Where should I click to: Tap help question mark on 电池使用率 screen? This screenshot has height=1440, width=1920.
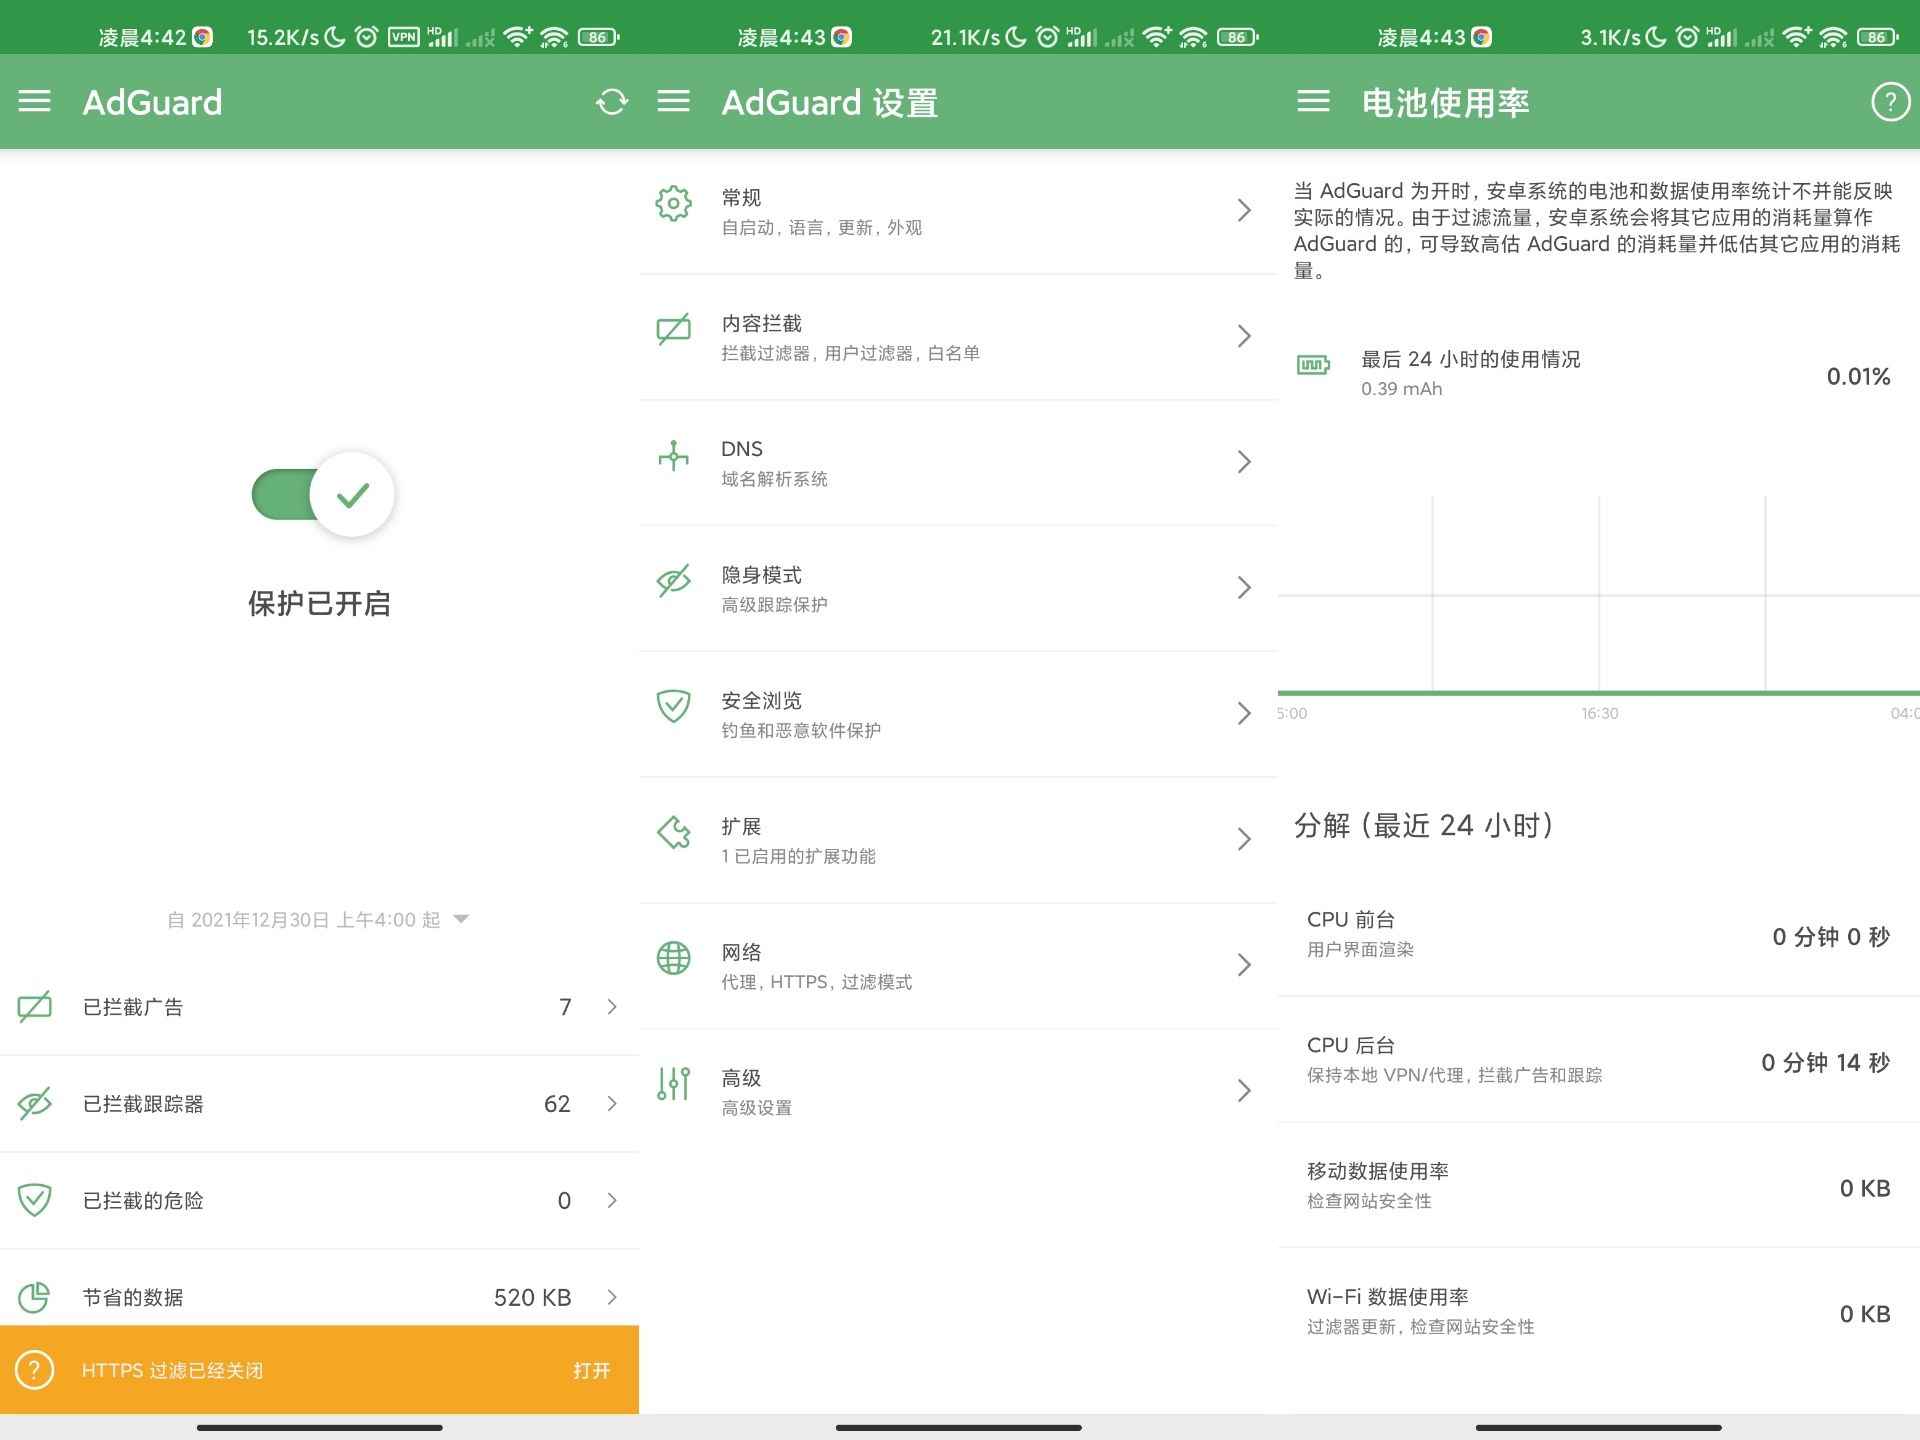[x=1889, y=102]
